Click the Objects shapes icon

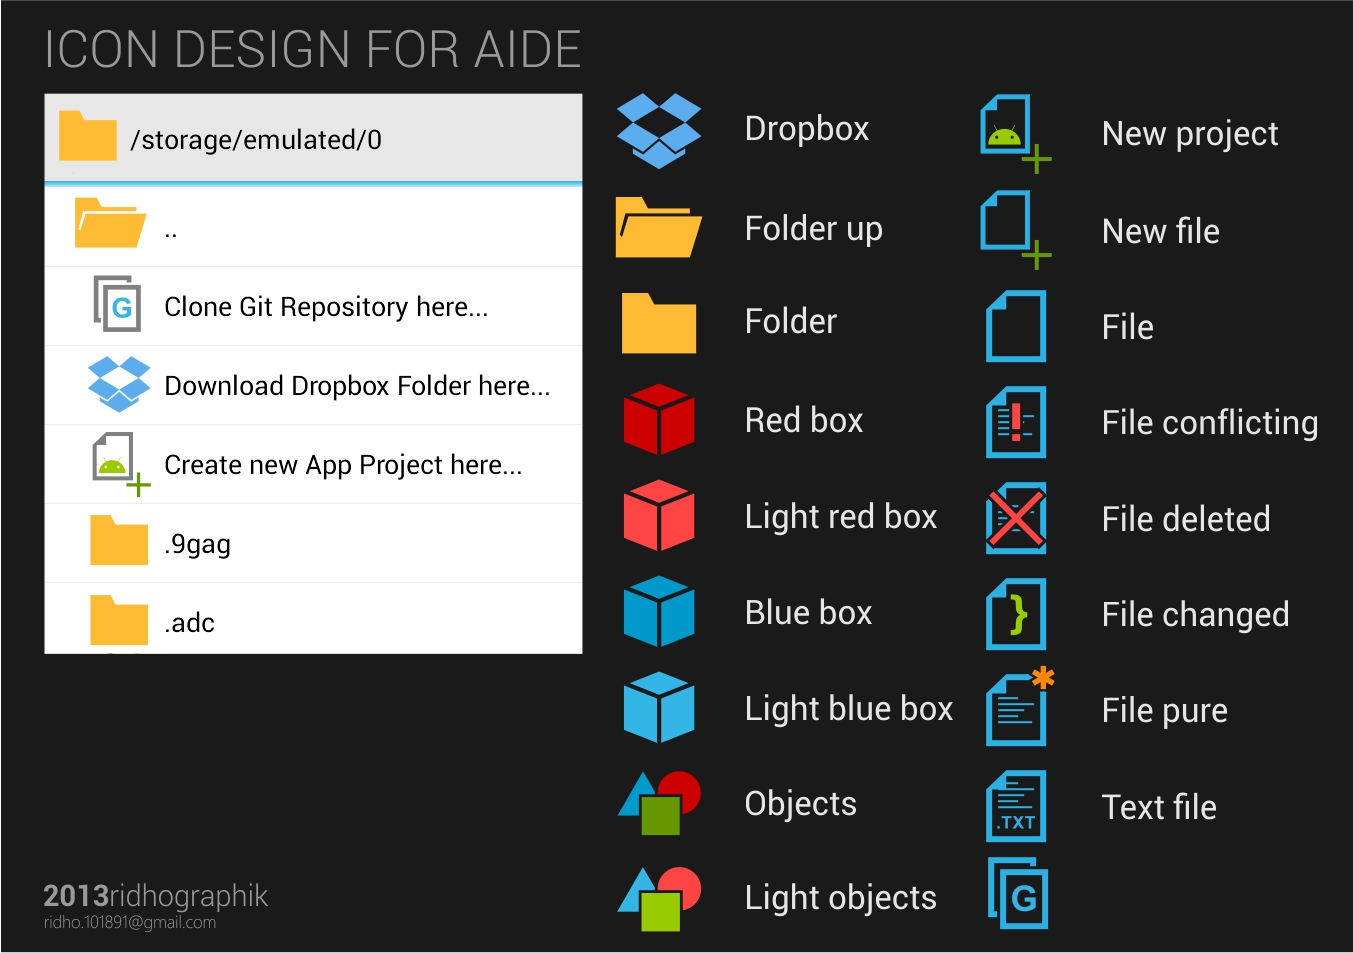coord(659,803)
